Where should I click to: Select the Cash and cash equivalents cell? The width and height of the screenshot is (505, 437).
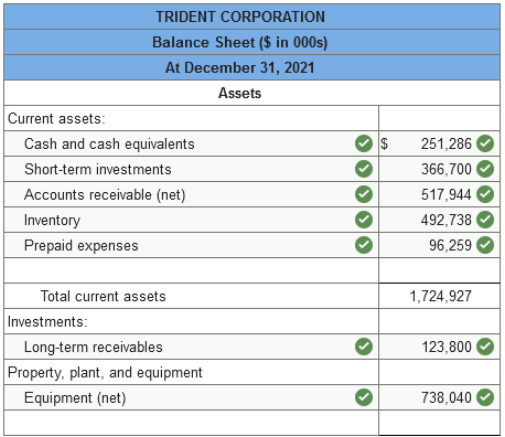(191, 144)
